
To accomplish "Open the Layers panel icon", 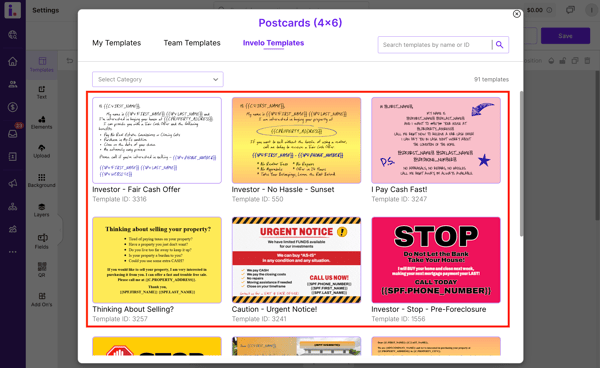I will [42, 210].
